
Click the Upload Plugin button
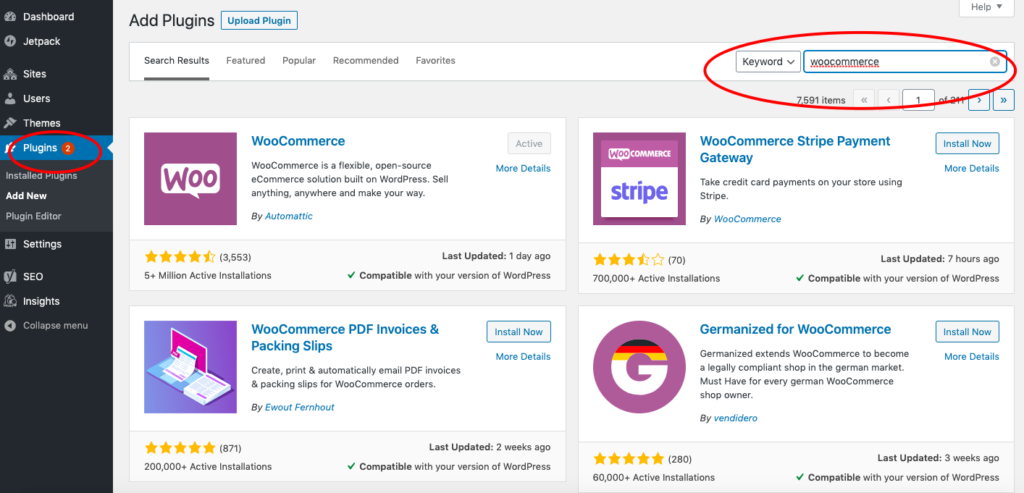click(259, 20)
